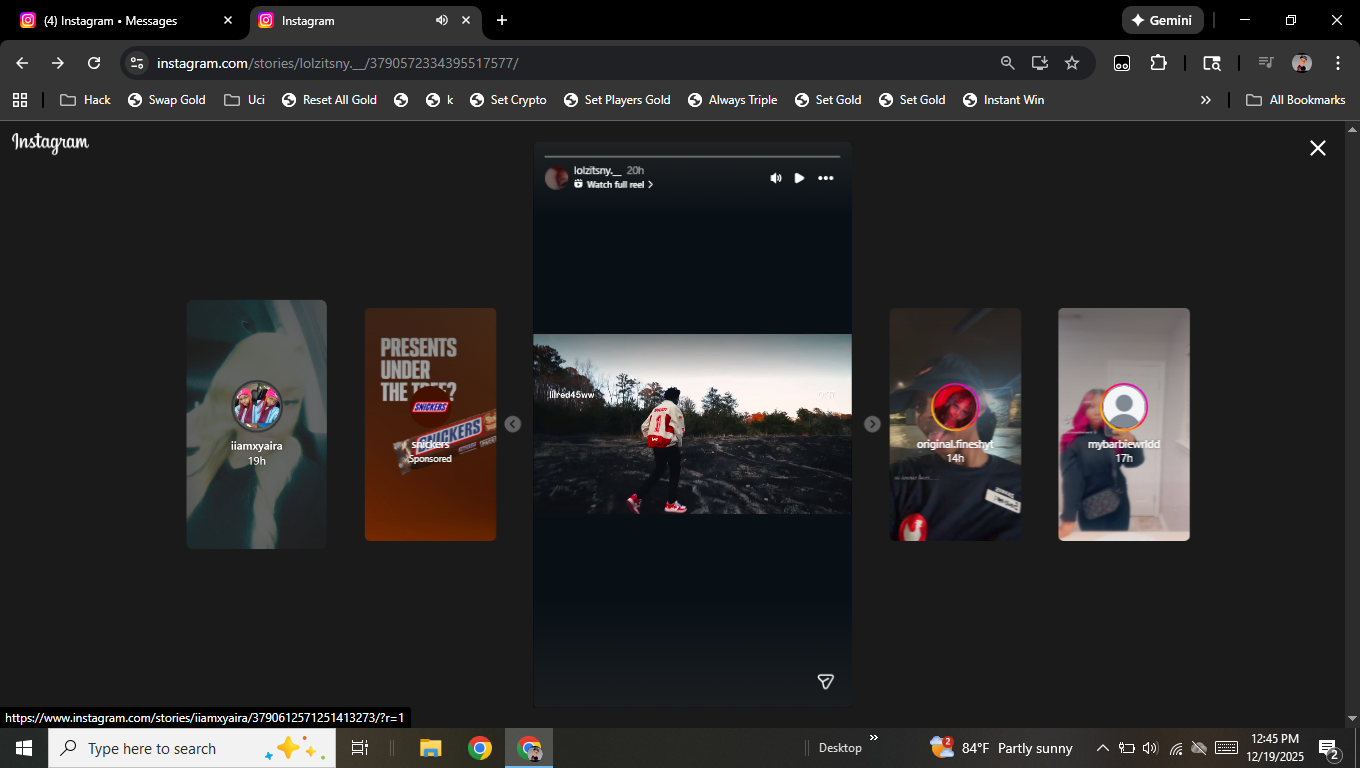Close the Instagram Messages tab

tap(228, 20)
